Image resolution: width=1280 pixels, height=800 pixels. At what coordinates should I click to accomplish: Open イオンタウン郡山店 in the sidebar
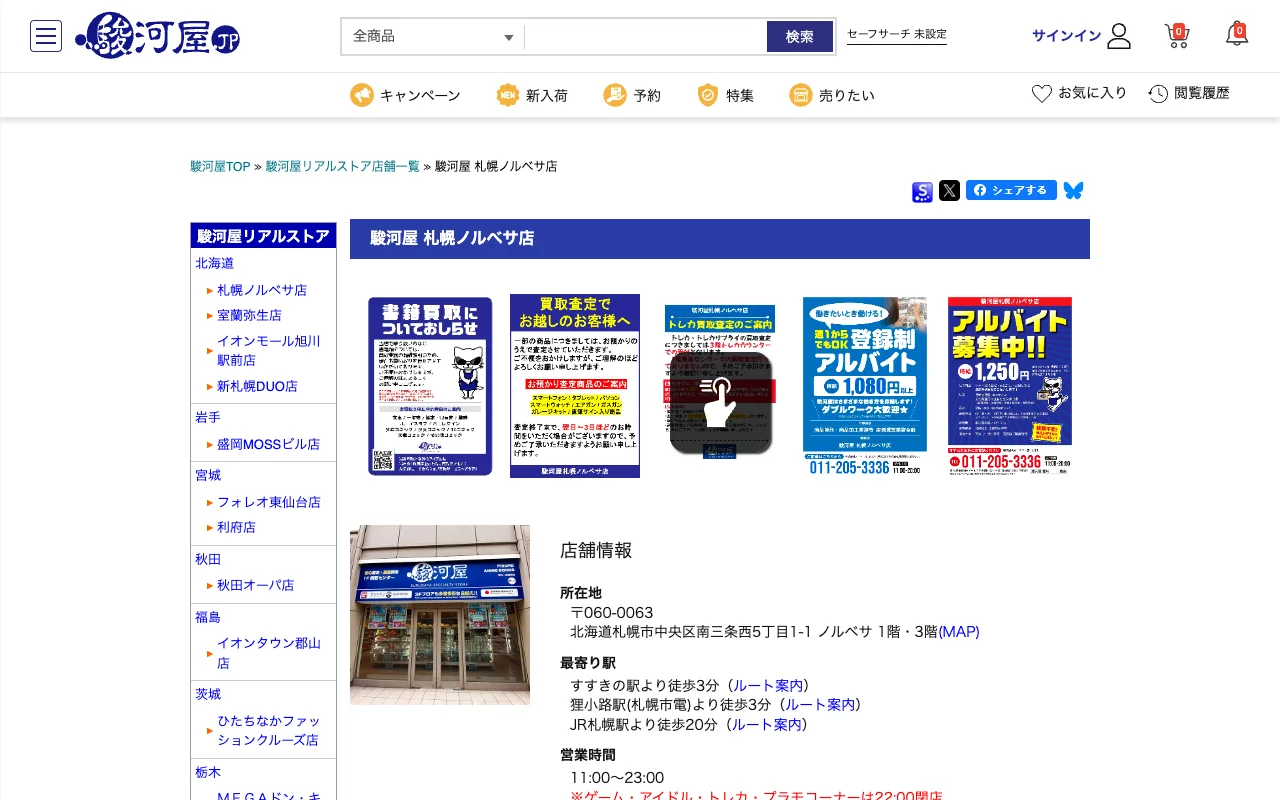(269, 653)
